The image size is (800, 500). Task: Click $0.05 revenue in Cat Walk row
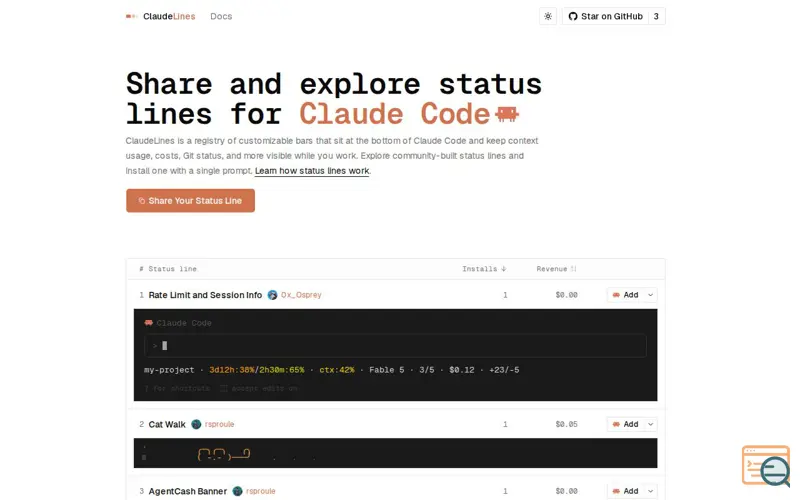tap(566, 424)
